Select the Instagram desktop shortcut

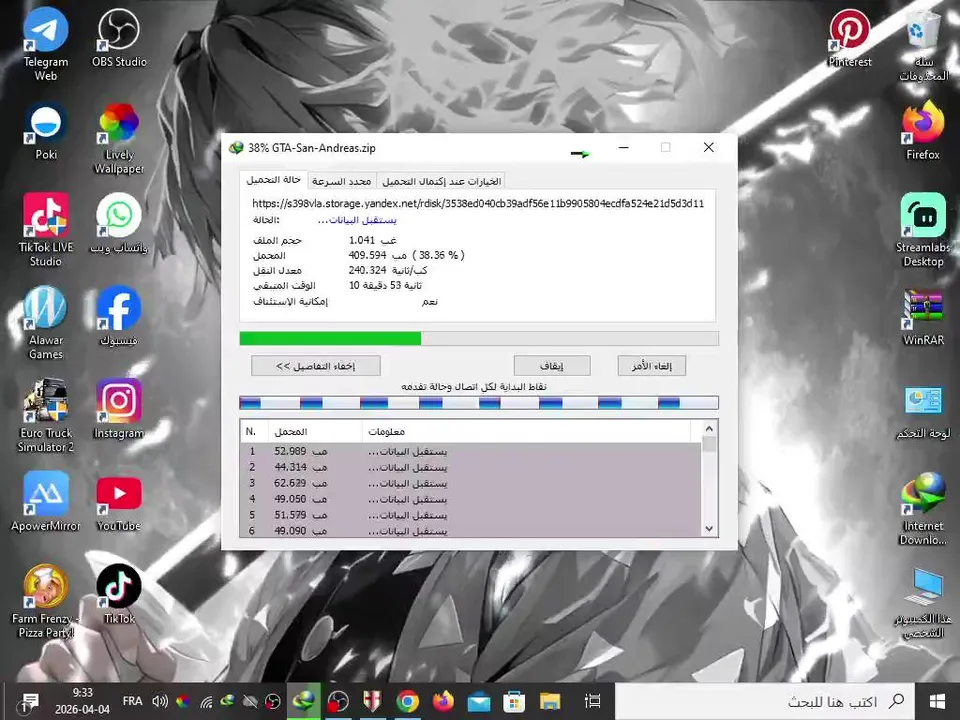[119, 409]
